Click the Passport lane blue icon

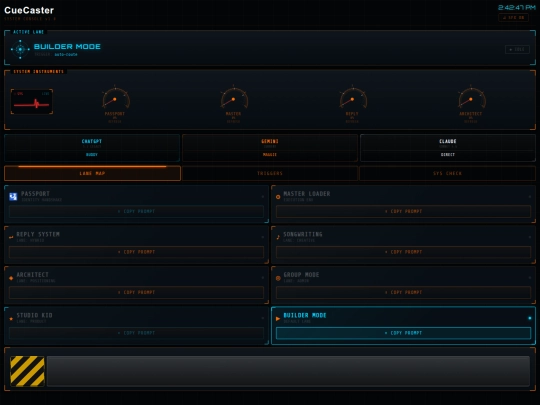[13, 197]
